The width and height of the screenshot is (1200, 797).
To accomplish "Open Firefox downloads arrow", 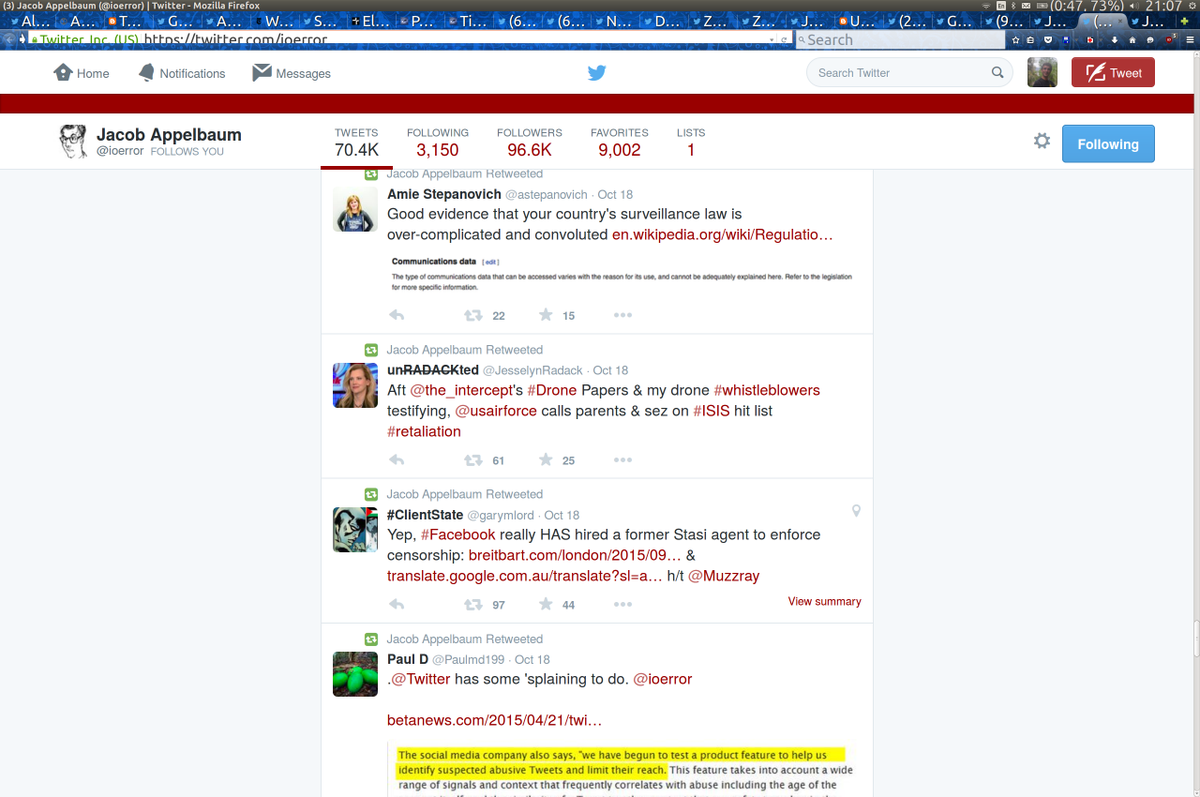I will point(1114,40).
